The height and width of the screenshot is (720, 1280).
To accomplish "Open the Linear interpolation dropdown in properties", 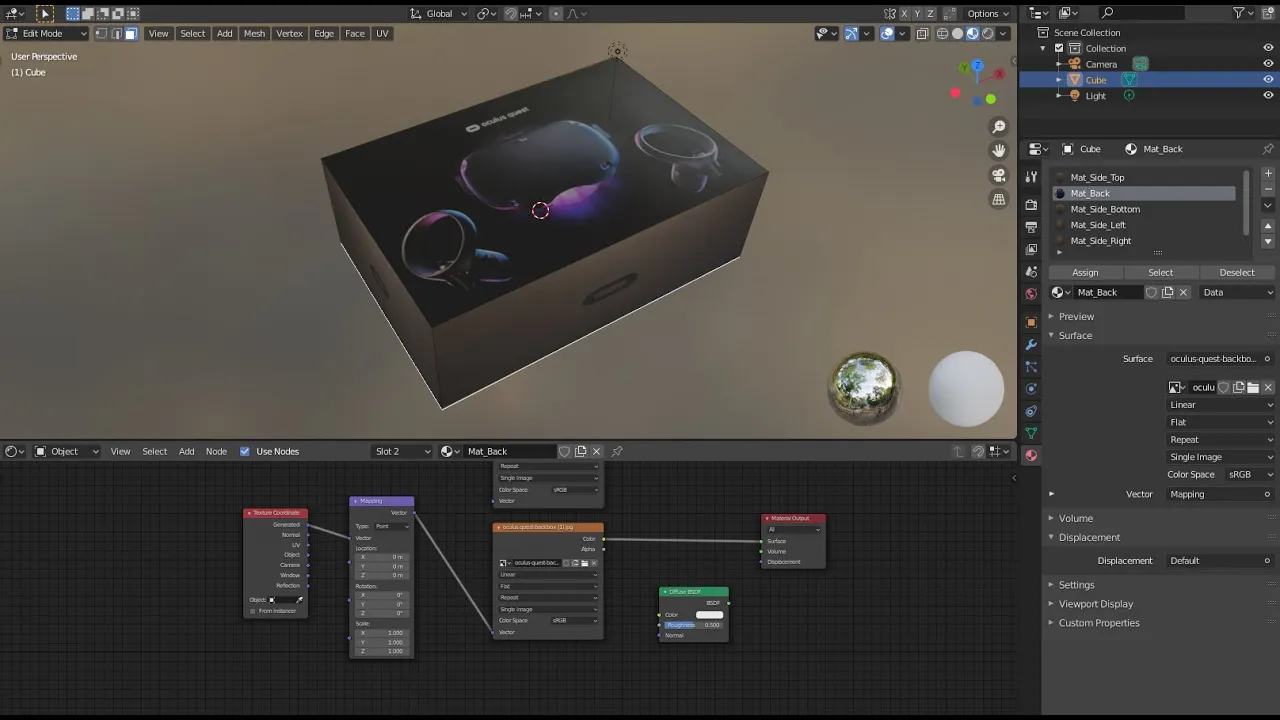I will [1221, 405].
